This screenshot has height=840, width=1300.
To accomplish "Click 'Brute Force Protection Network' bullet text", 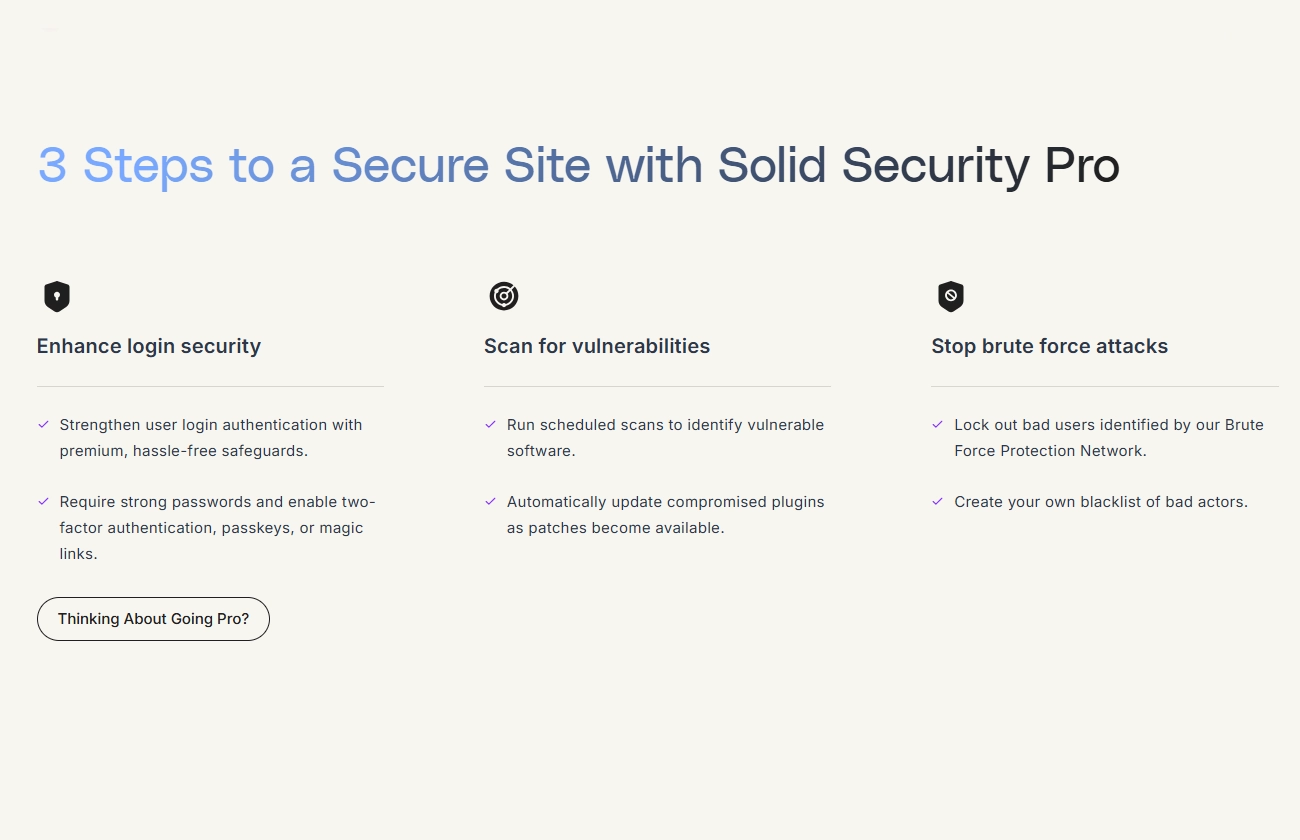I will tap(1109, 438).
